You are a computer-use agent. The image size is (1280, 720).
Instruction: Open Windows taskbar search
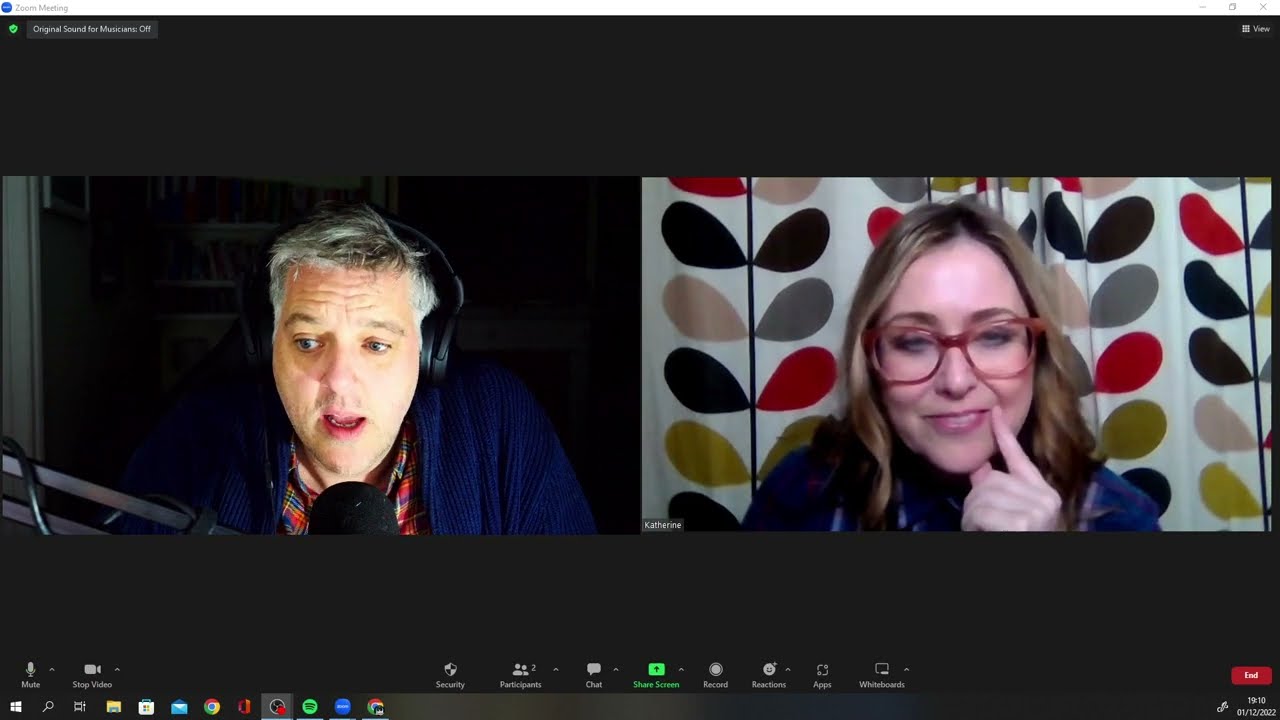(x=48, y=707)
